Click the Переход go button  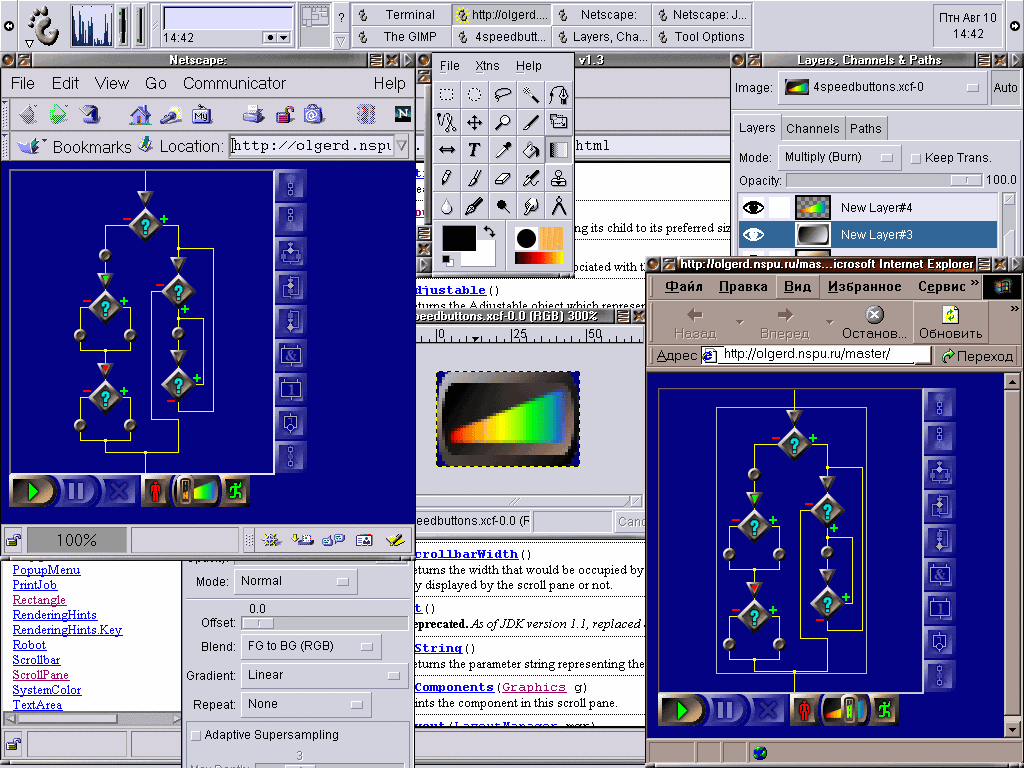977,356
